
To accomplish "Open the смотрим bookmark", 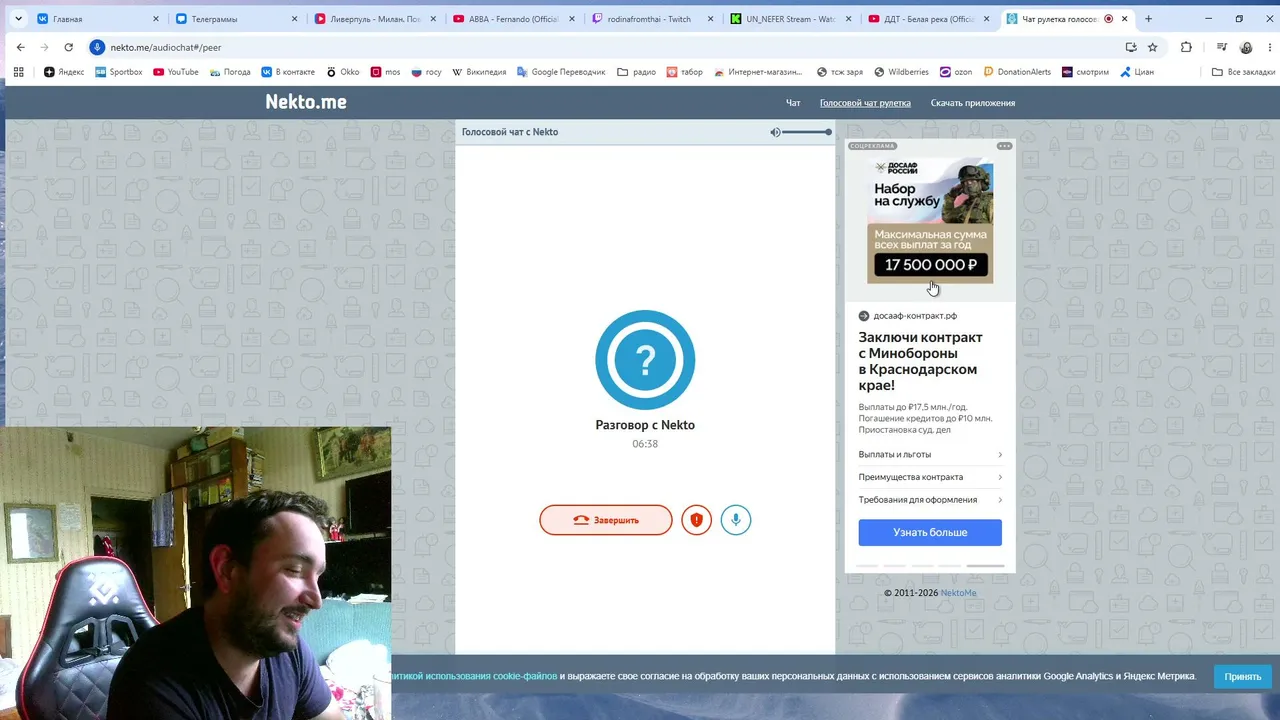I will (x=1085, y=72).
